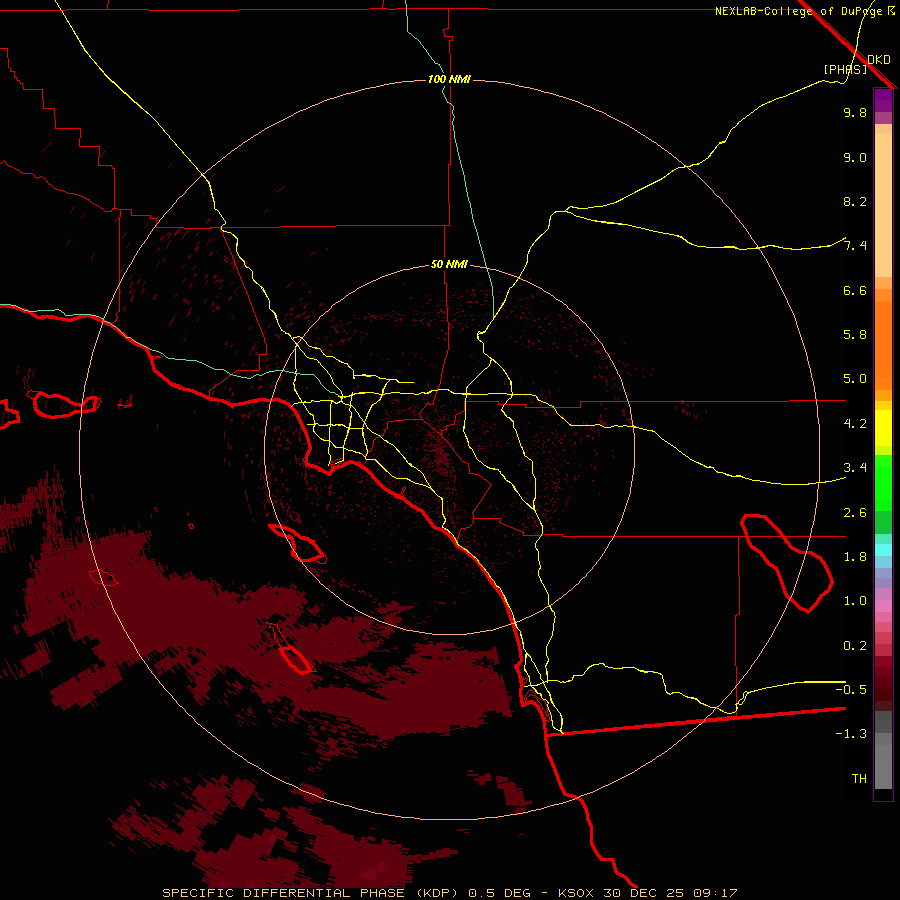The image size is (900, 900).
Task: Click the 1.8 scale value
Action: [855, 557]
